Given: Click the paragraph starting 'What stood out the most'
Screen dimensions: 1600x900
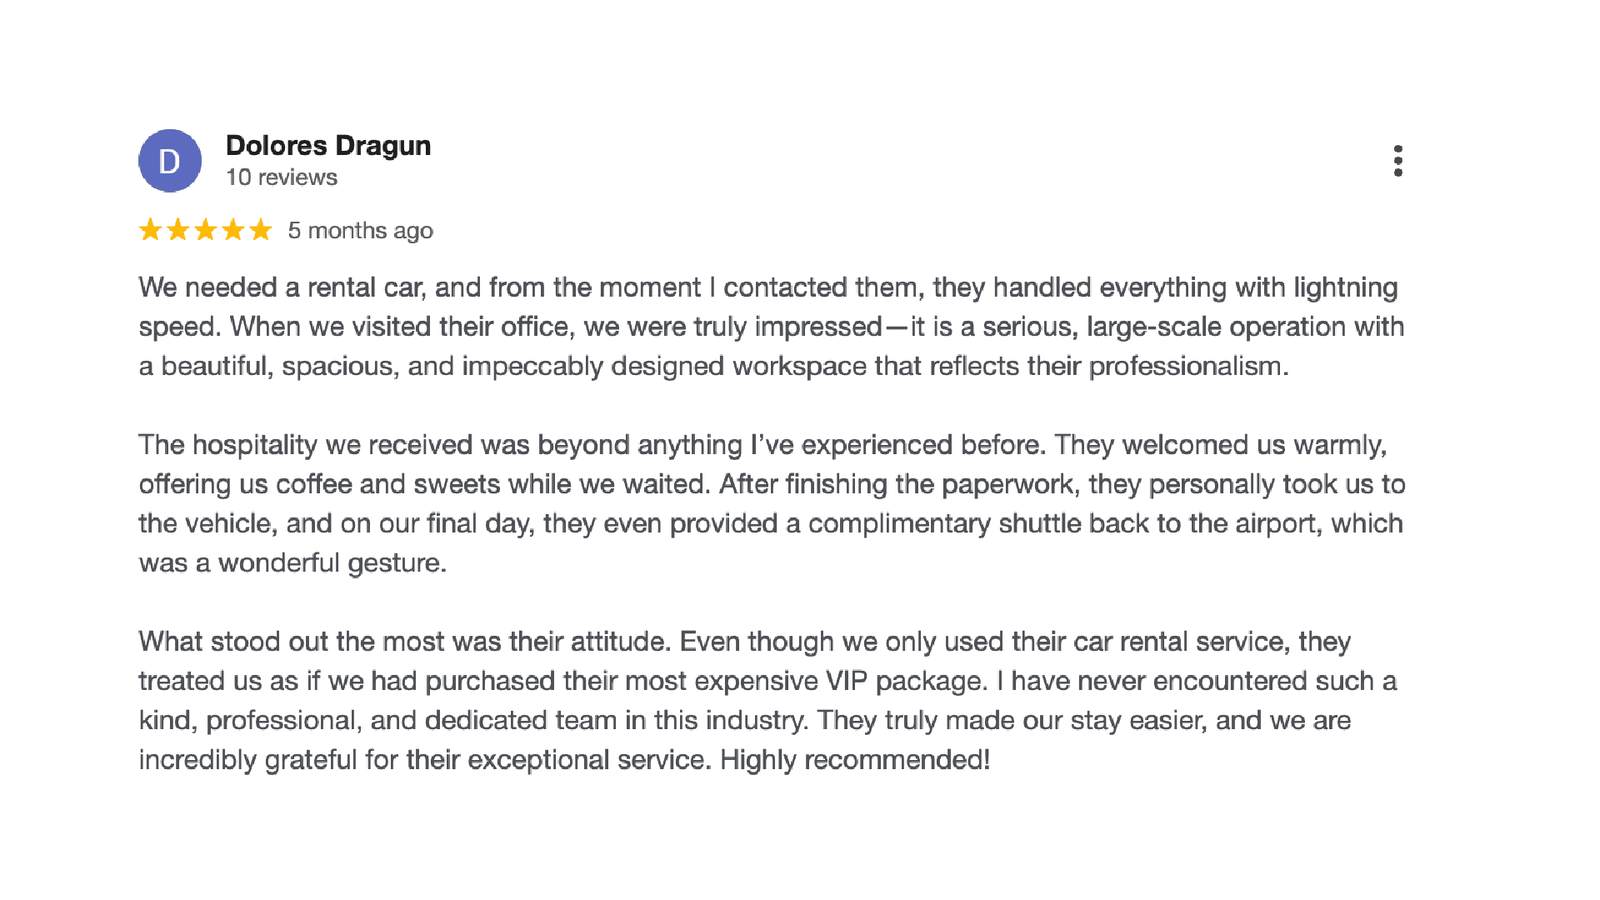Looking at the screenshot, I should click(767, 701).
